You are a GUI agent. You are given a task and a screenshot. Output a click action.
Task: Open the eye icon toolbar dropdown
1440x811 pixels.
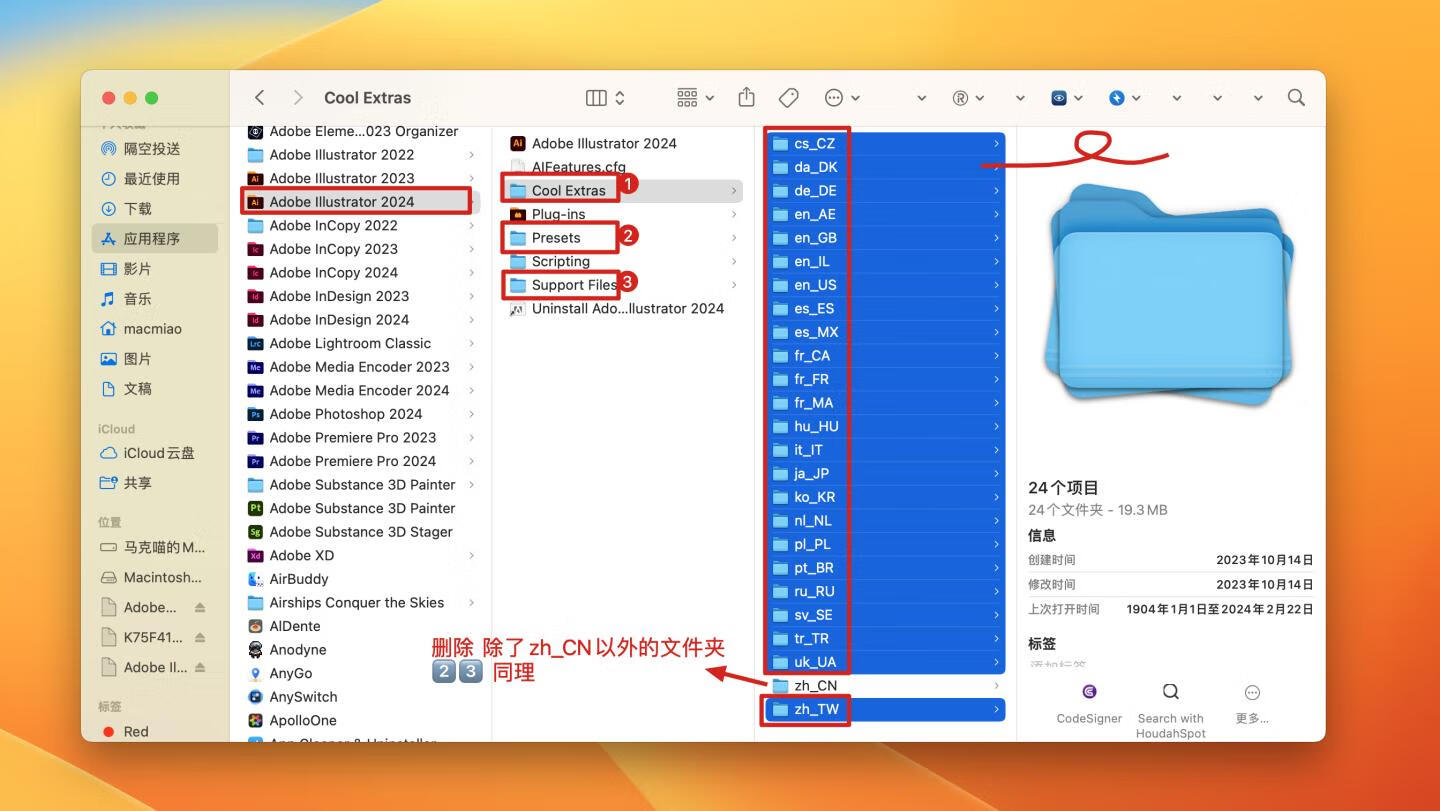[1067, 97]
